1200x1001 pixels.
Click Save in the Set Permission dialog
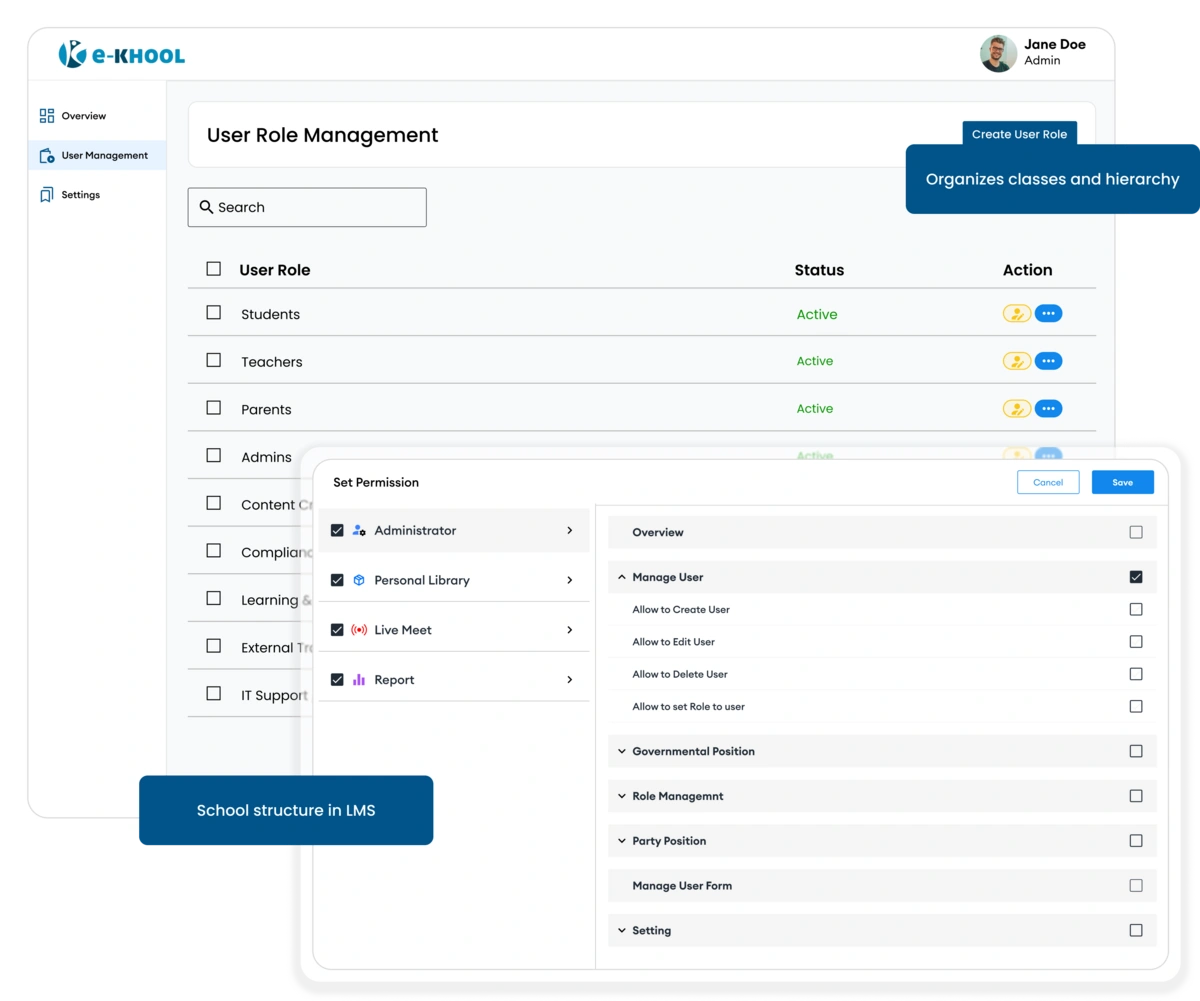[1122, 482]
